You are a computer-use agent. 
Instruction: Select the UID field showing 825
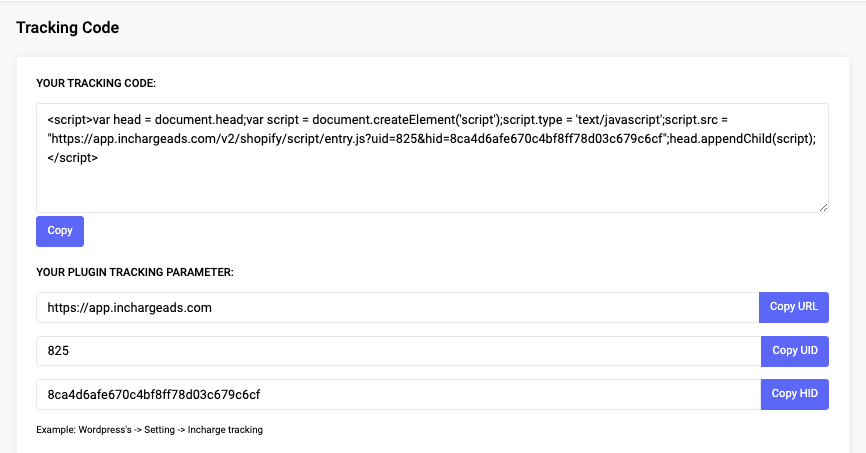pos(399,351)
